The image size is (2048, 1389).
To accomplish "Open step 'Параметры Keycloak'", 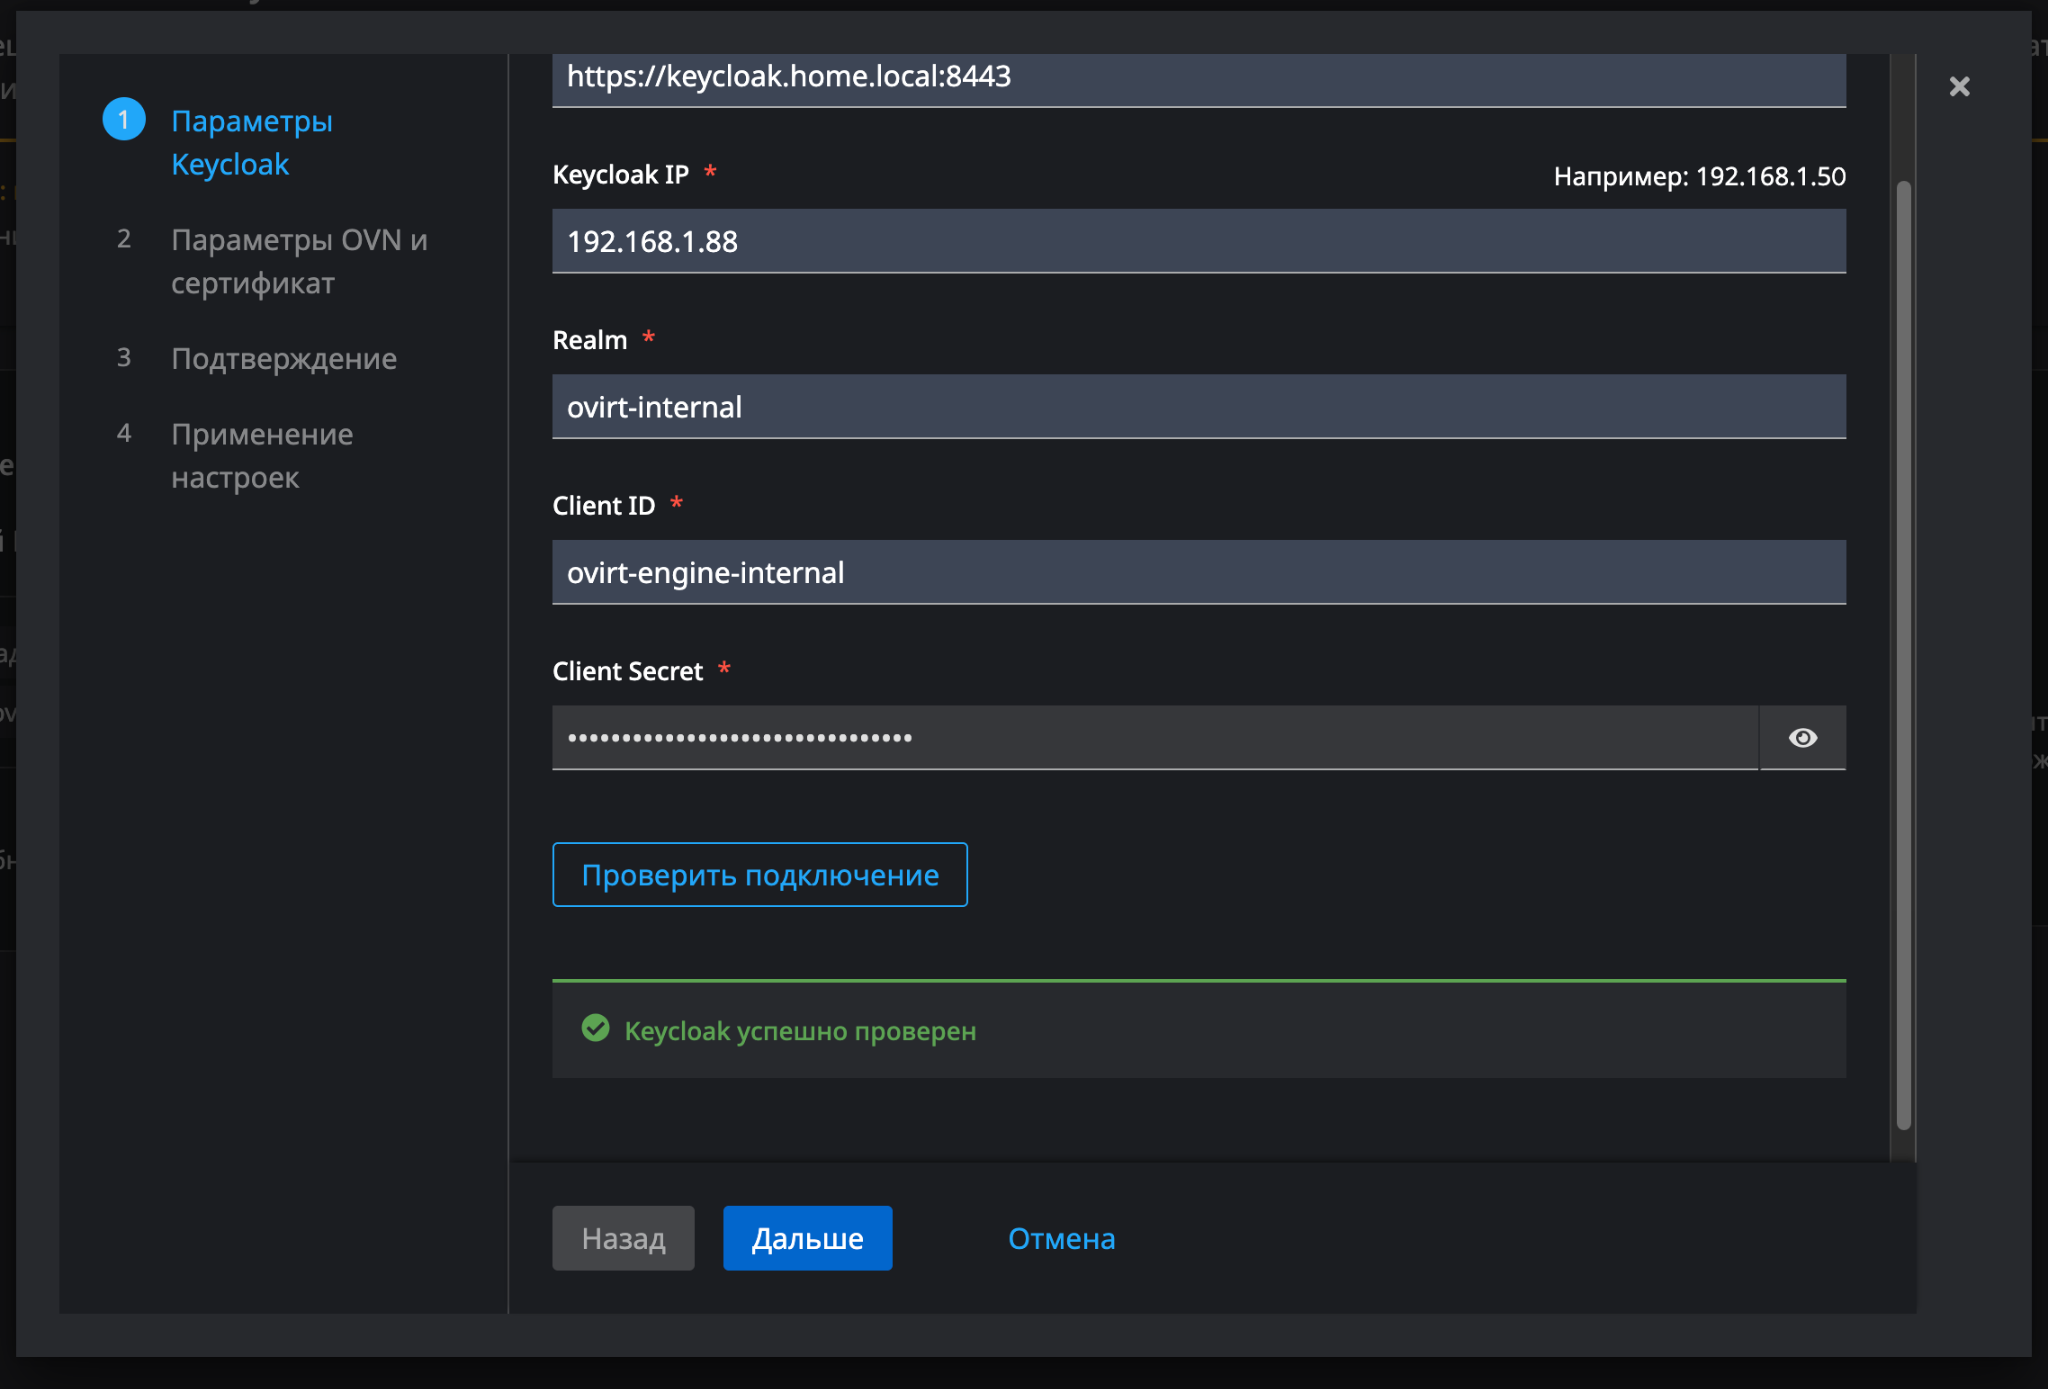I will click(251, 142).
